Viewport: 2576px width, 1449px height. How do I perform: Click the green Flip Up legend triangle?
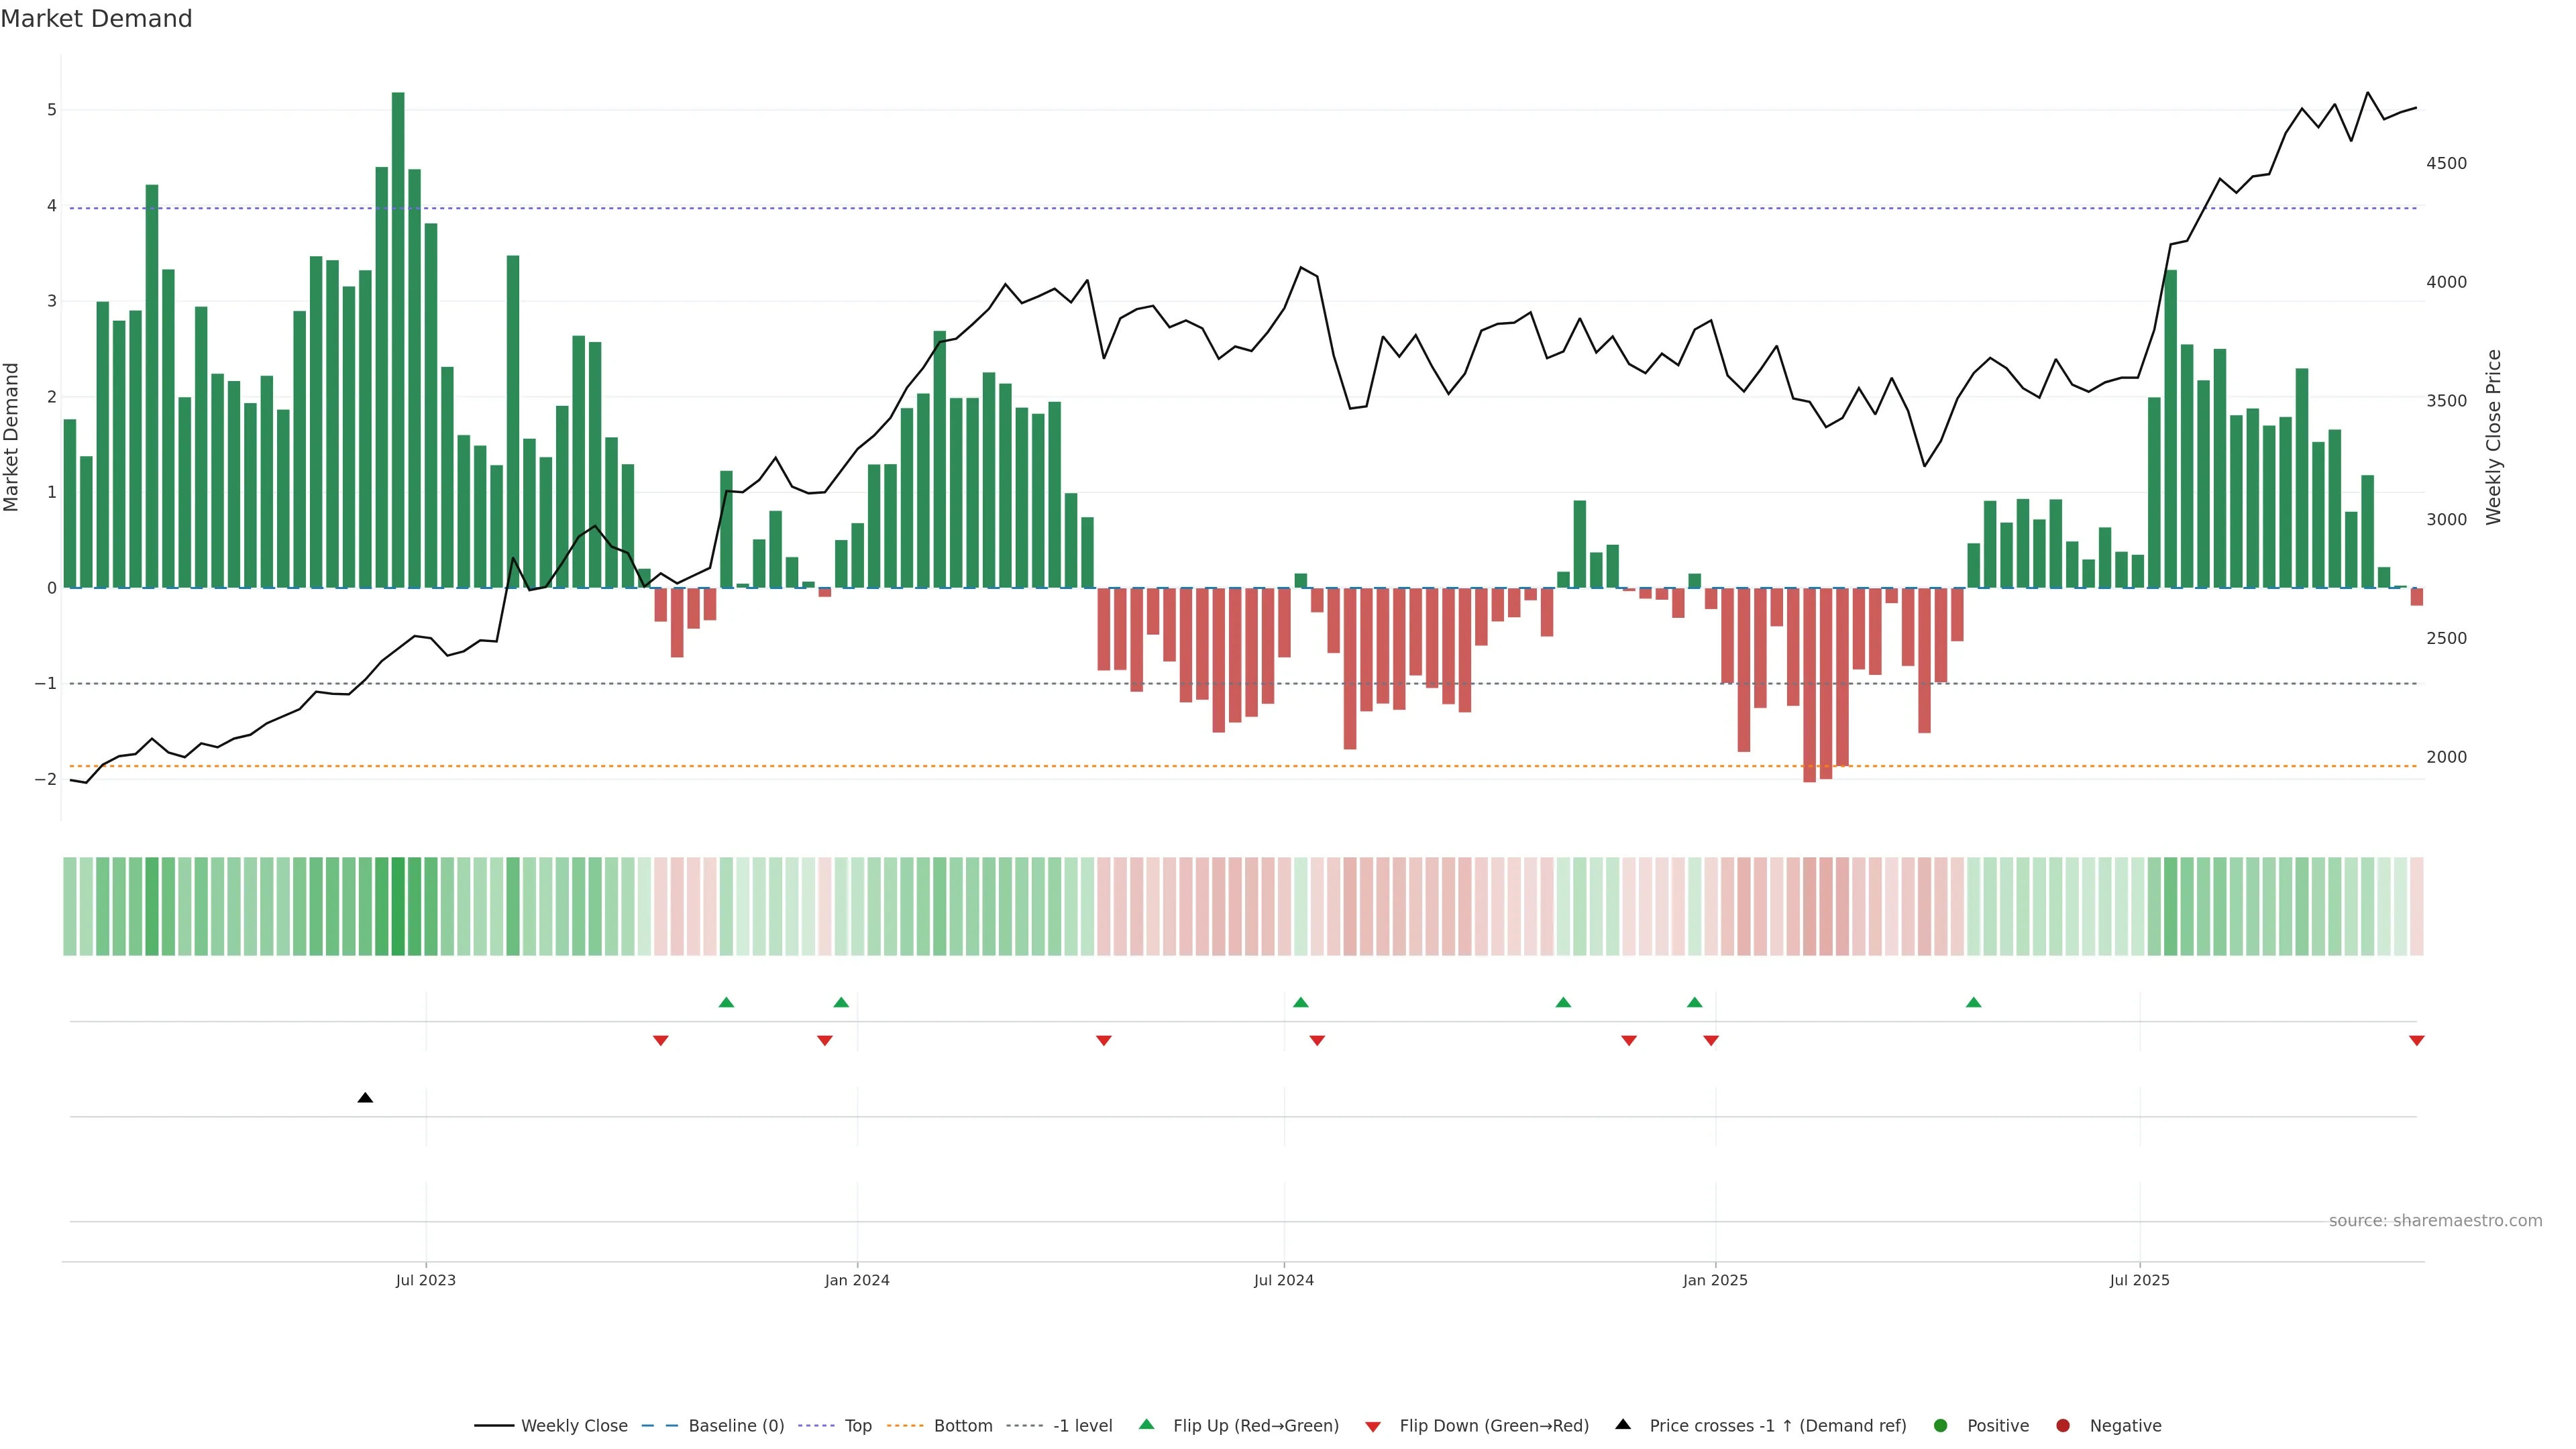[x=1146, y=1425]
